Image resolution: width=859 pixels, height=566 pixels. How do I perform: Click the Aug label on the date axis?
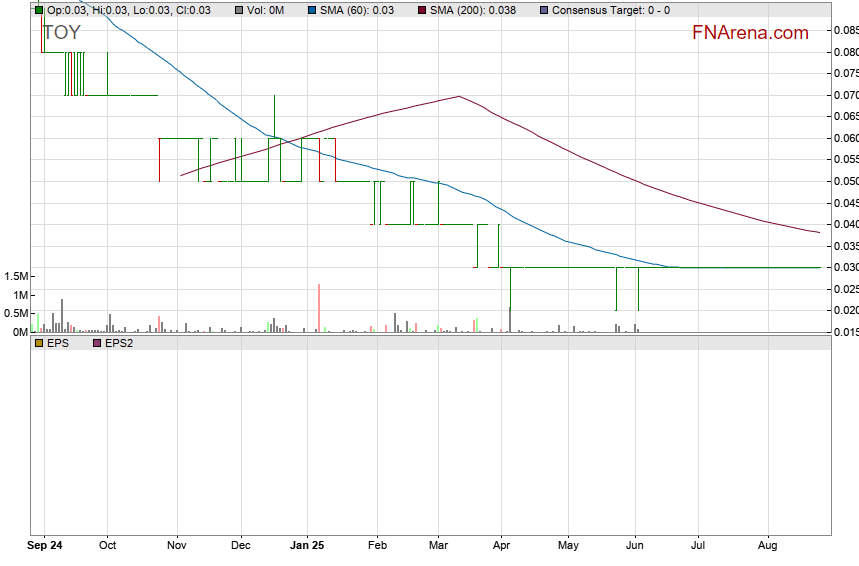click(x=768, y=546)
